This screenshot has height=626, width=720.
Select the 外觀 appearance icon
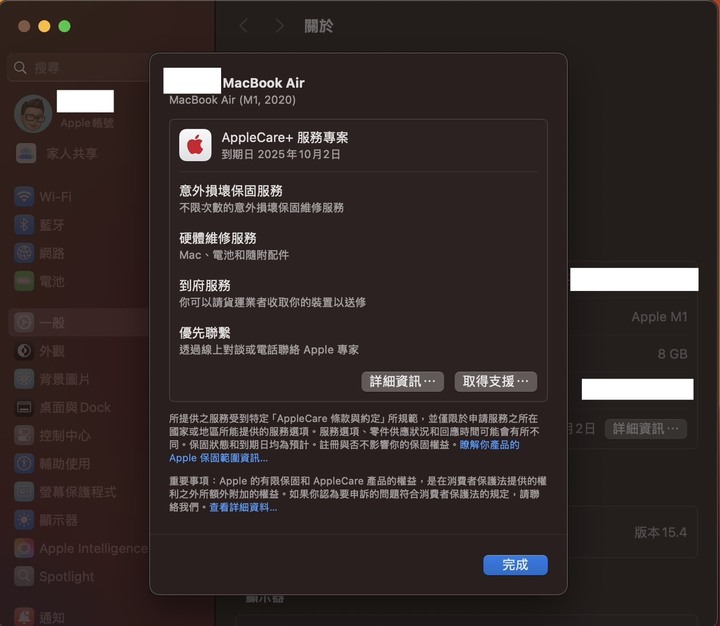pos(24,351)
